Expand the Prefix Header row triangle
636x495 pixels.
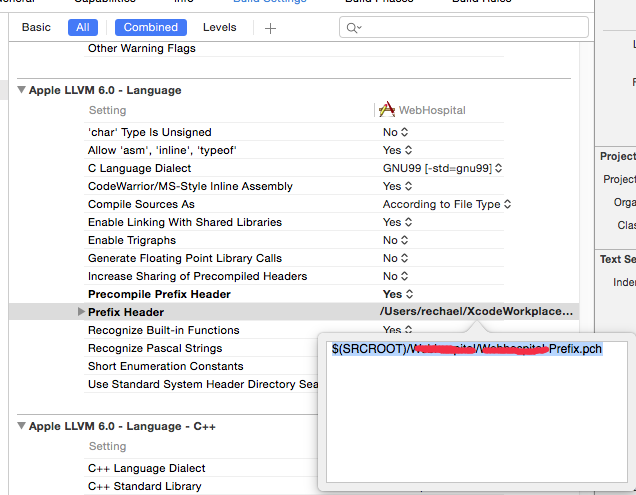[81, 312]
